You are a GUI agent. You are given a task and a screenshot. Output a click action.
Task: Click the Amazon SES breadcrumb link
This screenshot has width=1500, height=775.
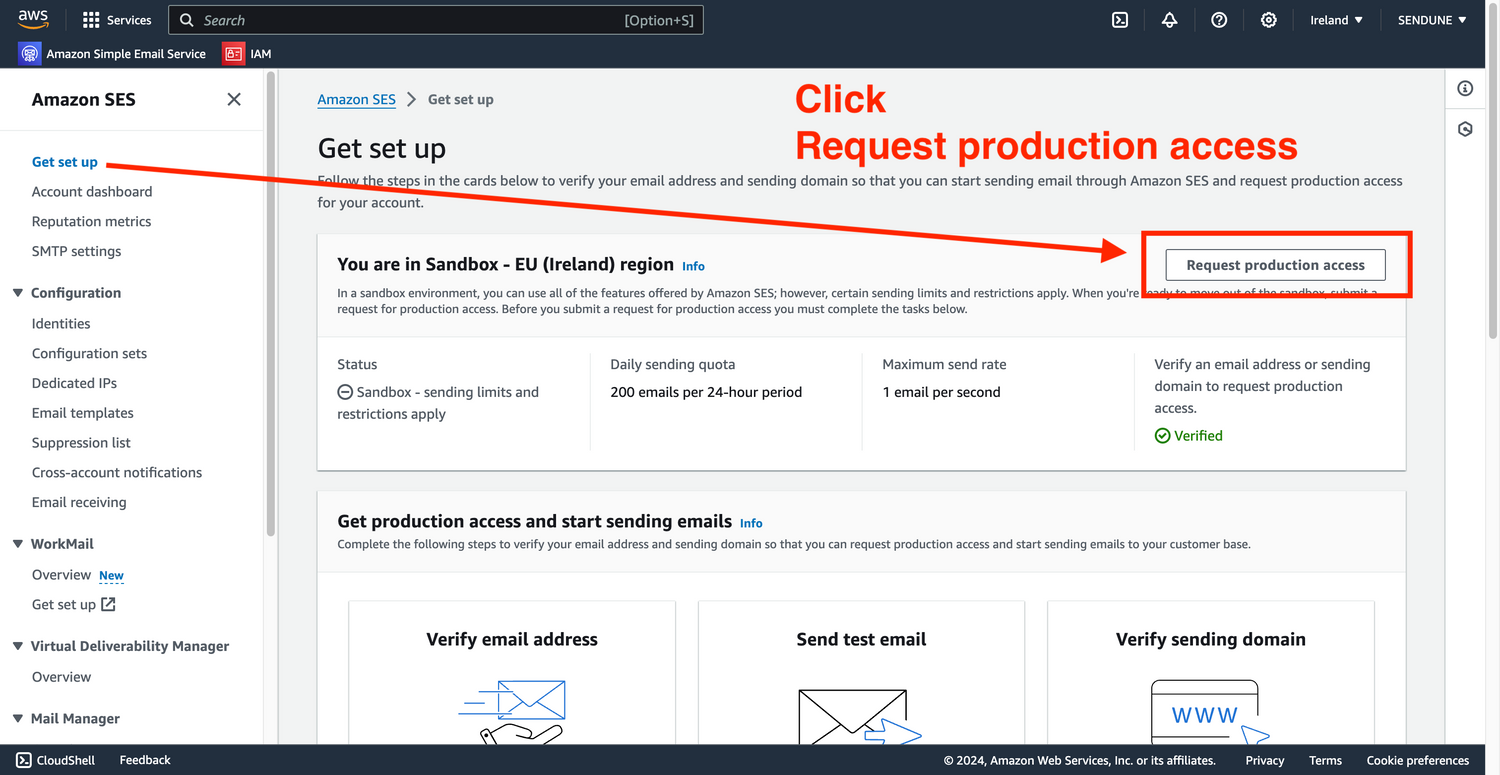pos(356,99)
